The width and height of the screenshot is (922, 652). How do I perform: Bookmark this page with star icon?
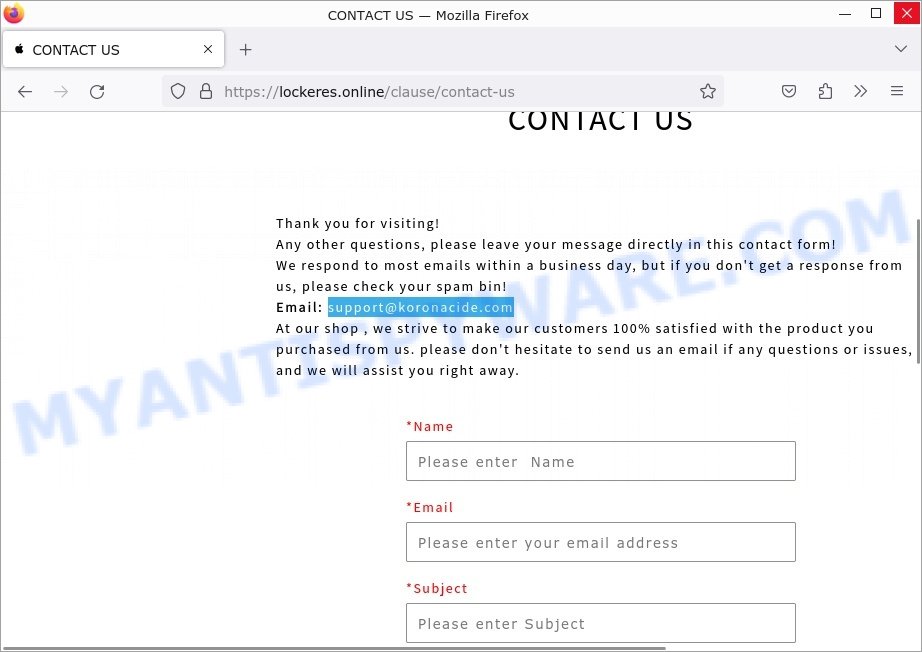coord(708,91)
